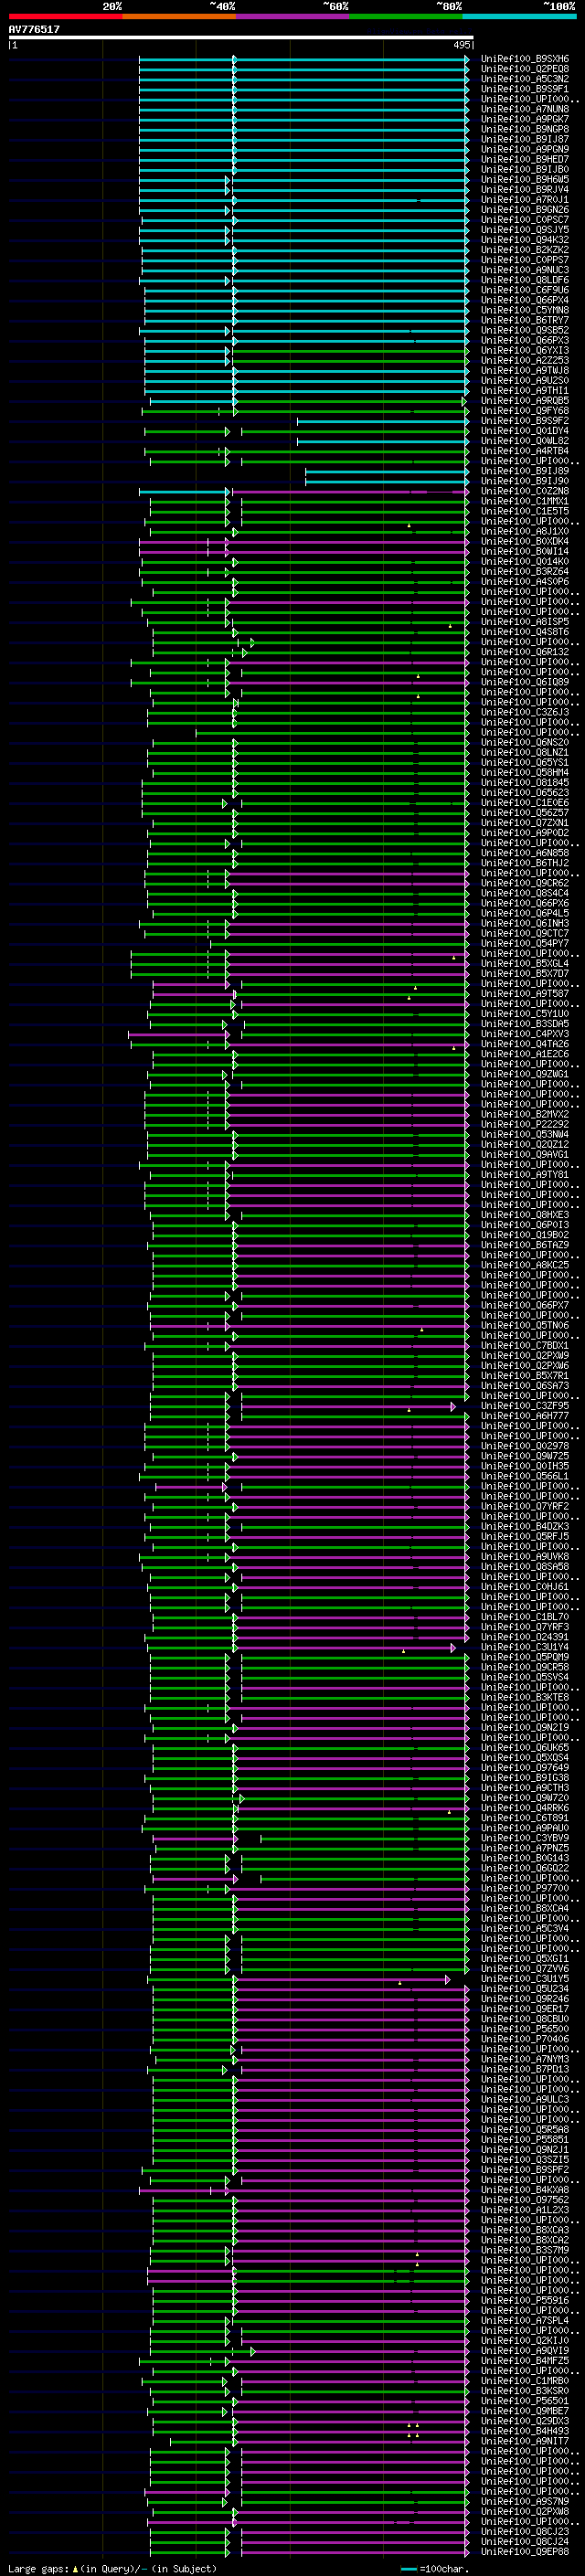585x2576 pixels.
Task: Select hit UniRef100_Q6R132
Action: tap(525, 652)
